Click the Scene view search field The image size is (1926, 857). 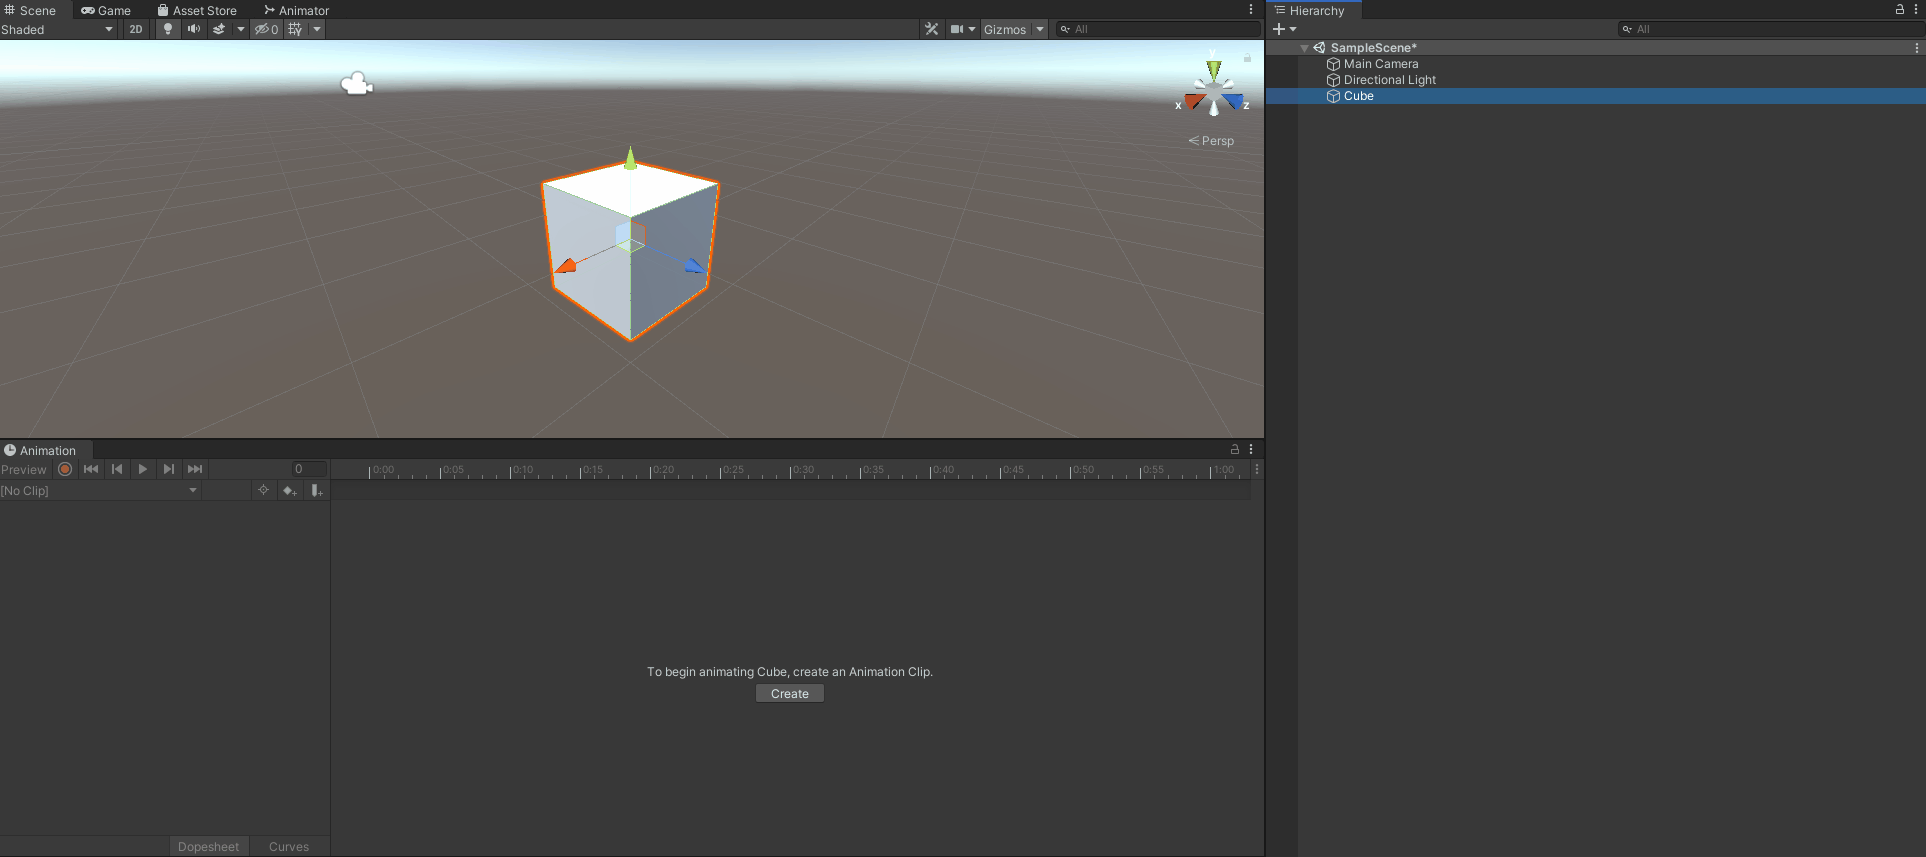[x=1158, y=29]
